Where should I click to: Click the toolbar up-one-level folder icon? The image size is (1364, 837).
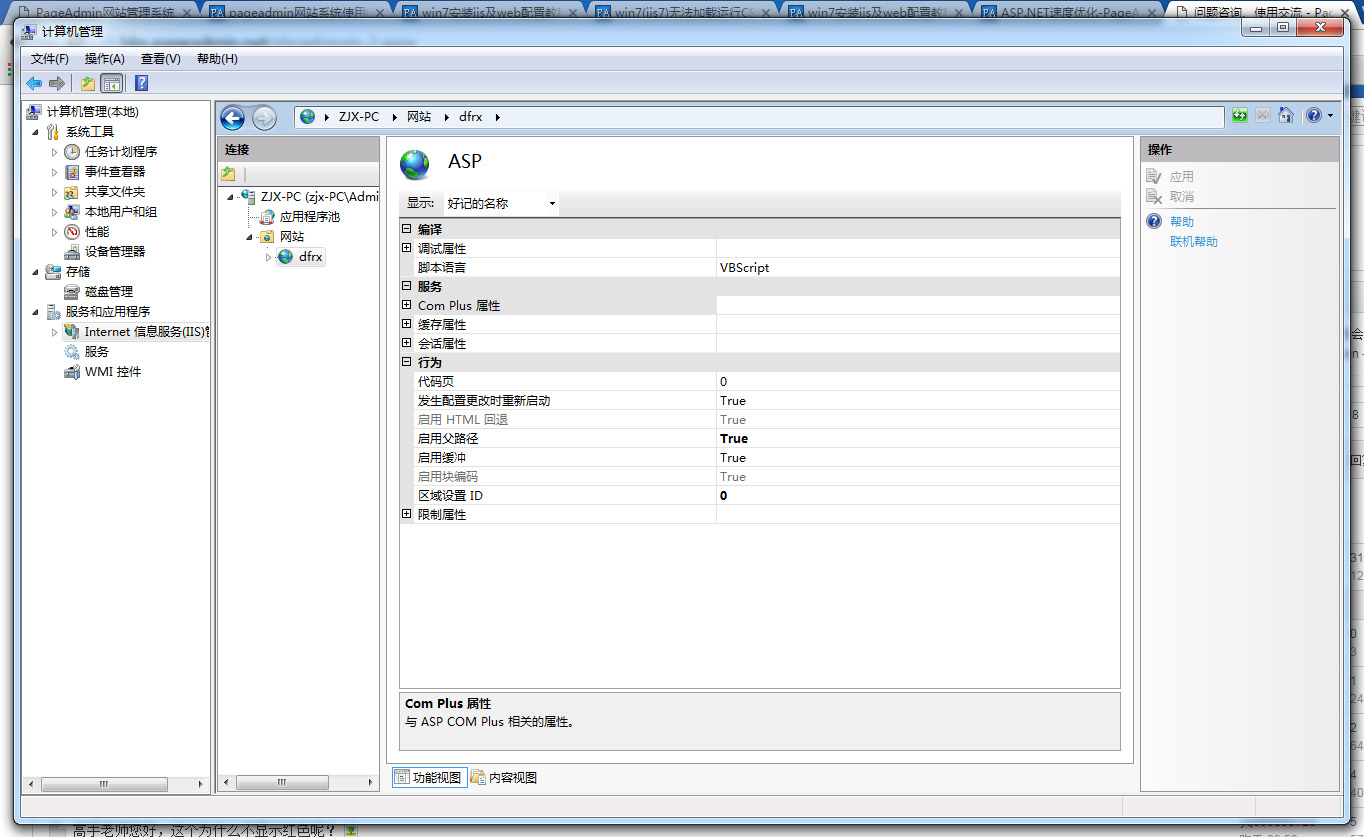tap(88, 83)
